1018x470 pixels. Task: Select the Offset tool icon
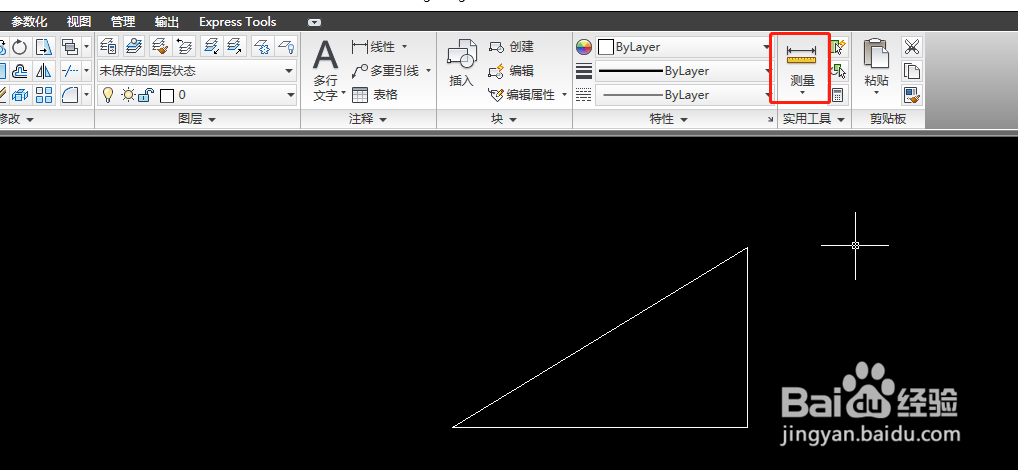20,71
